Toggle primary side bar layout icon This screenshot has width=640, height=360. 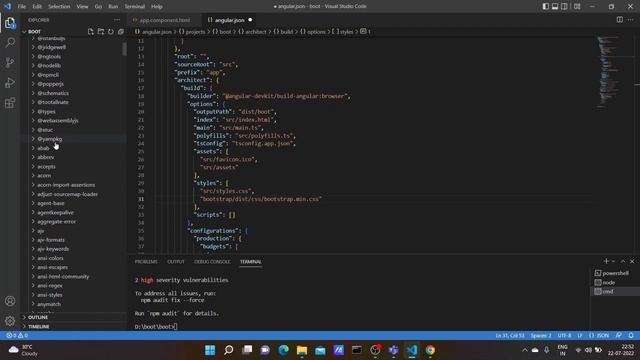(x=546, y=7)
